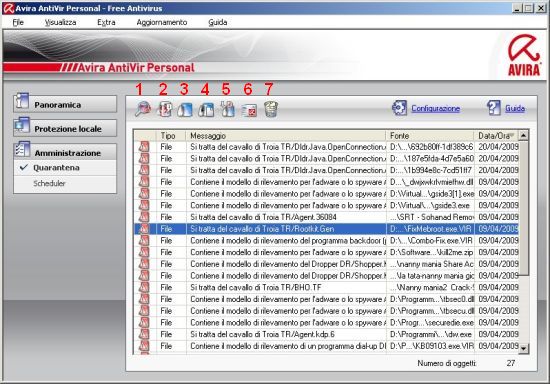The image size is (550, 384).
Task: Click the icon of the Combo-Fix.exe.VIR row
Action: (x=144, y=241)
